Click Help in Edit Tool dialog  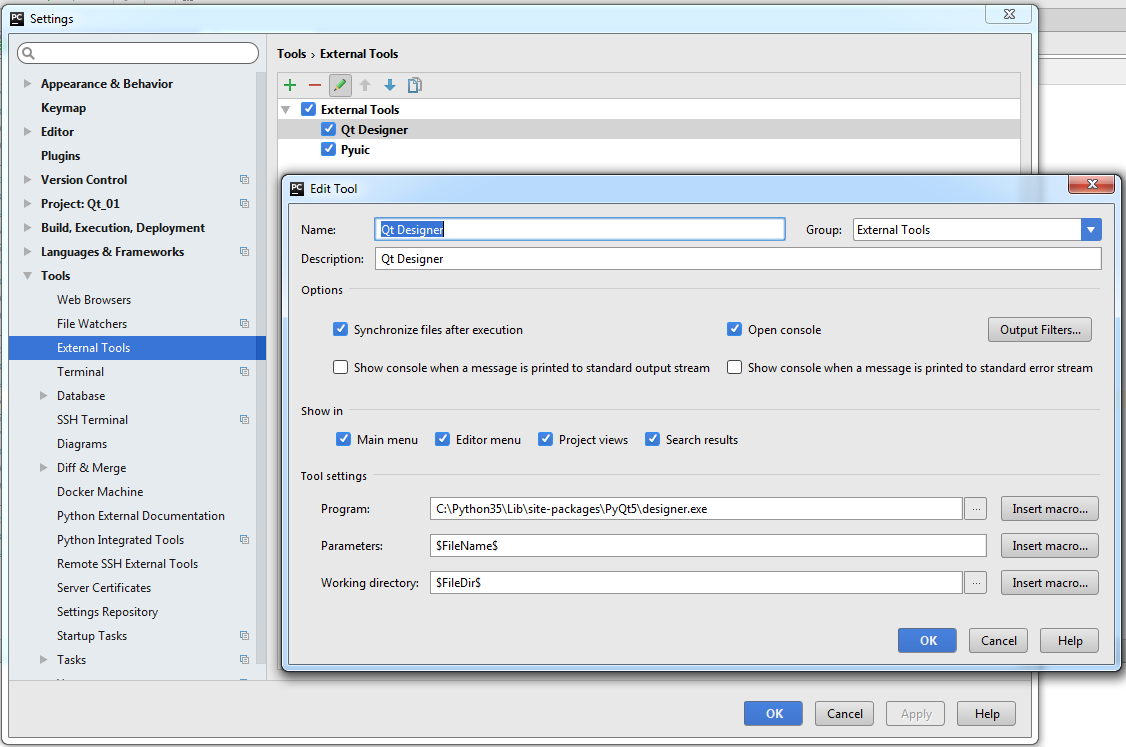[1069, 641]
